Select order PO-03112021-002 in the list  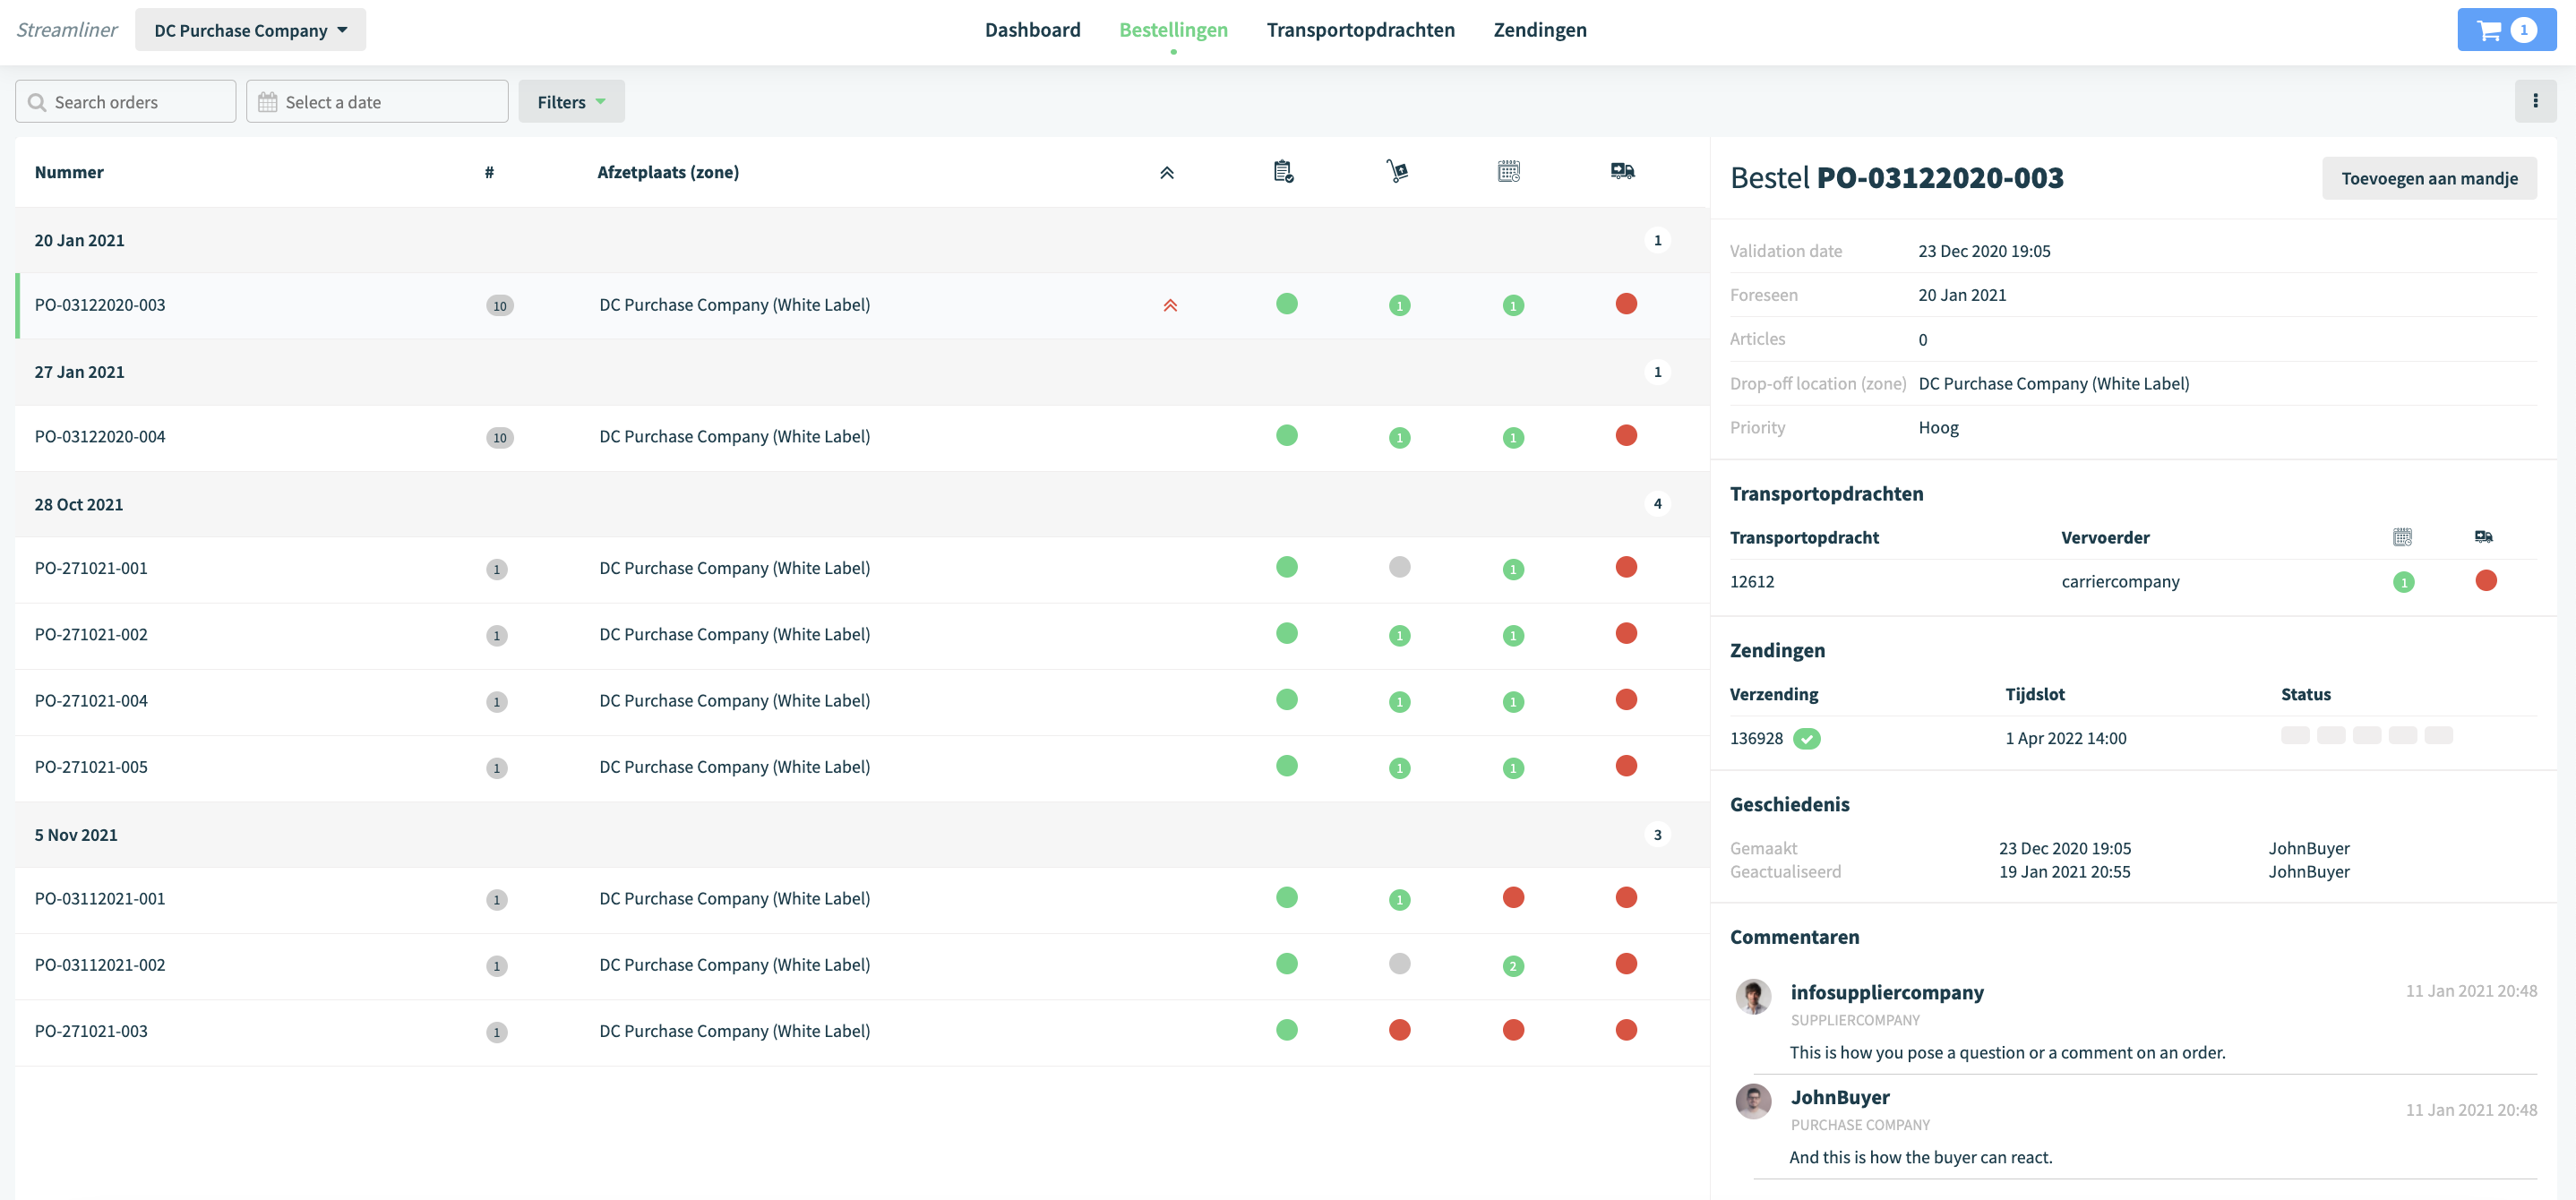(x=862, y=965)
